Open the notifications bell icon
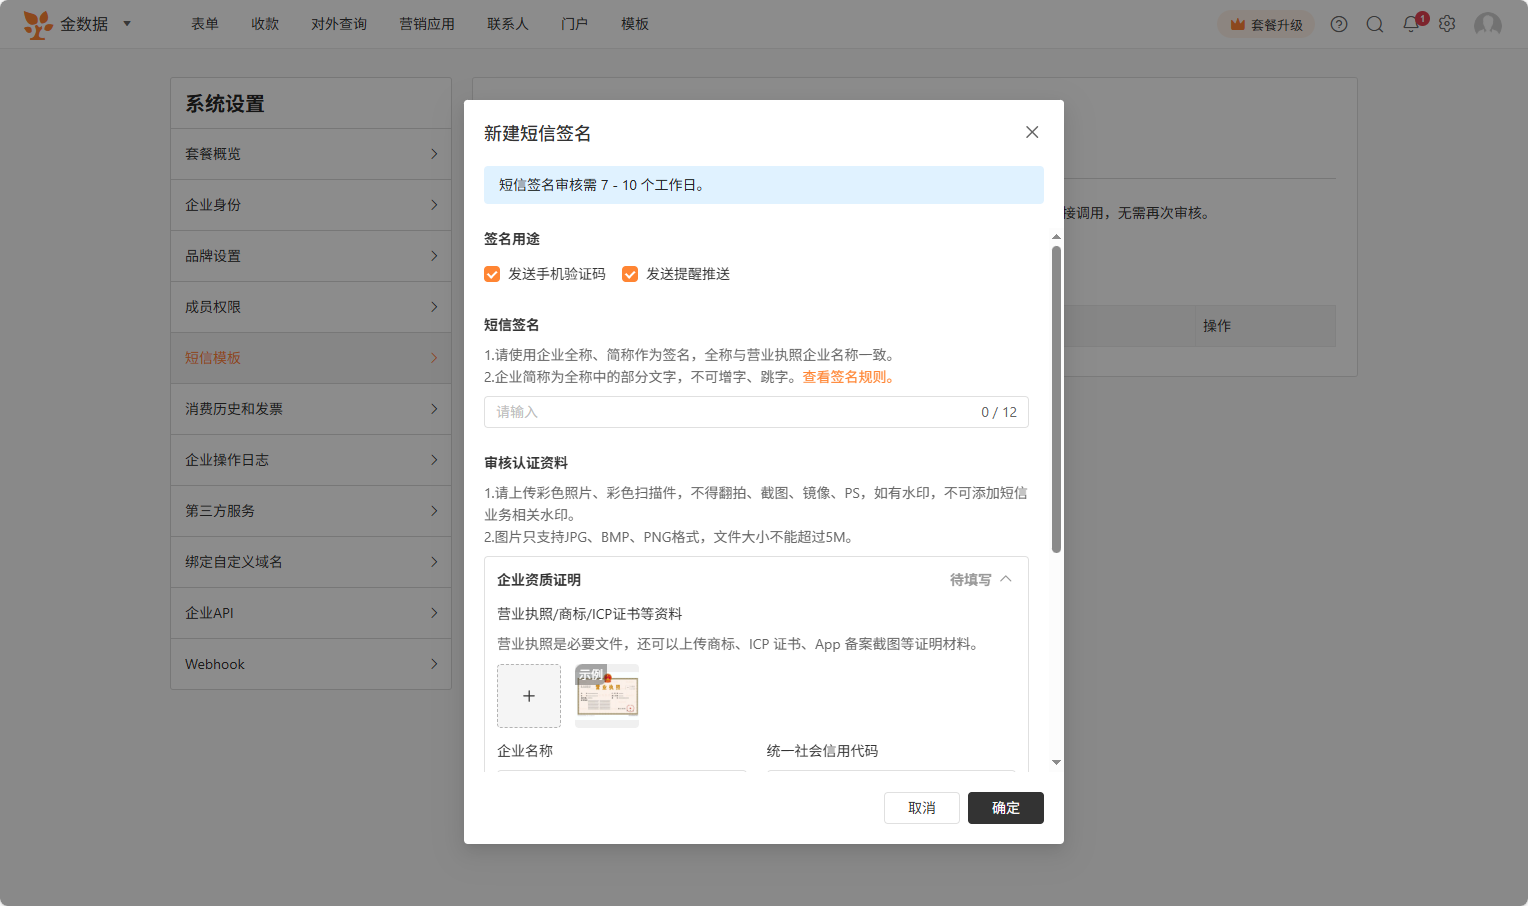The image size is (1528, 906). tap(1411, 24)
